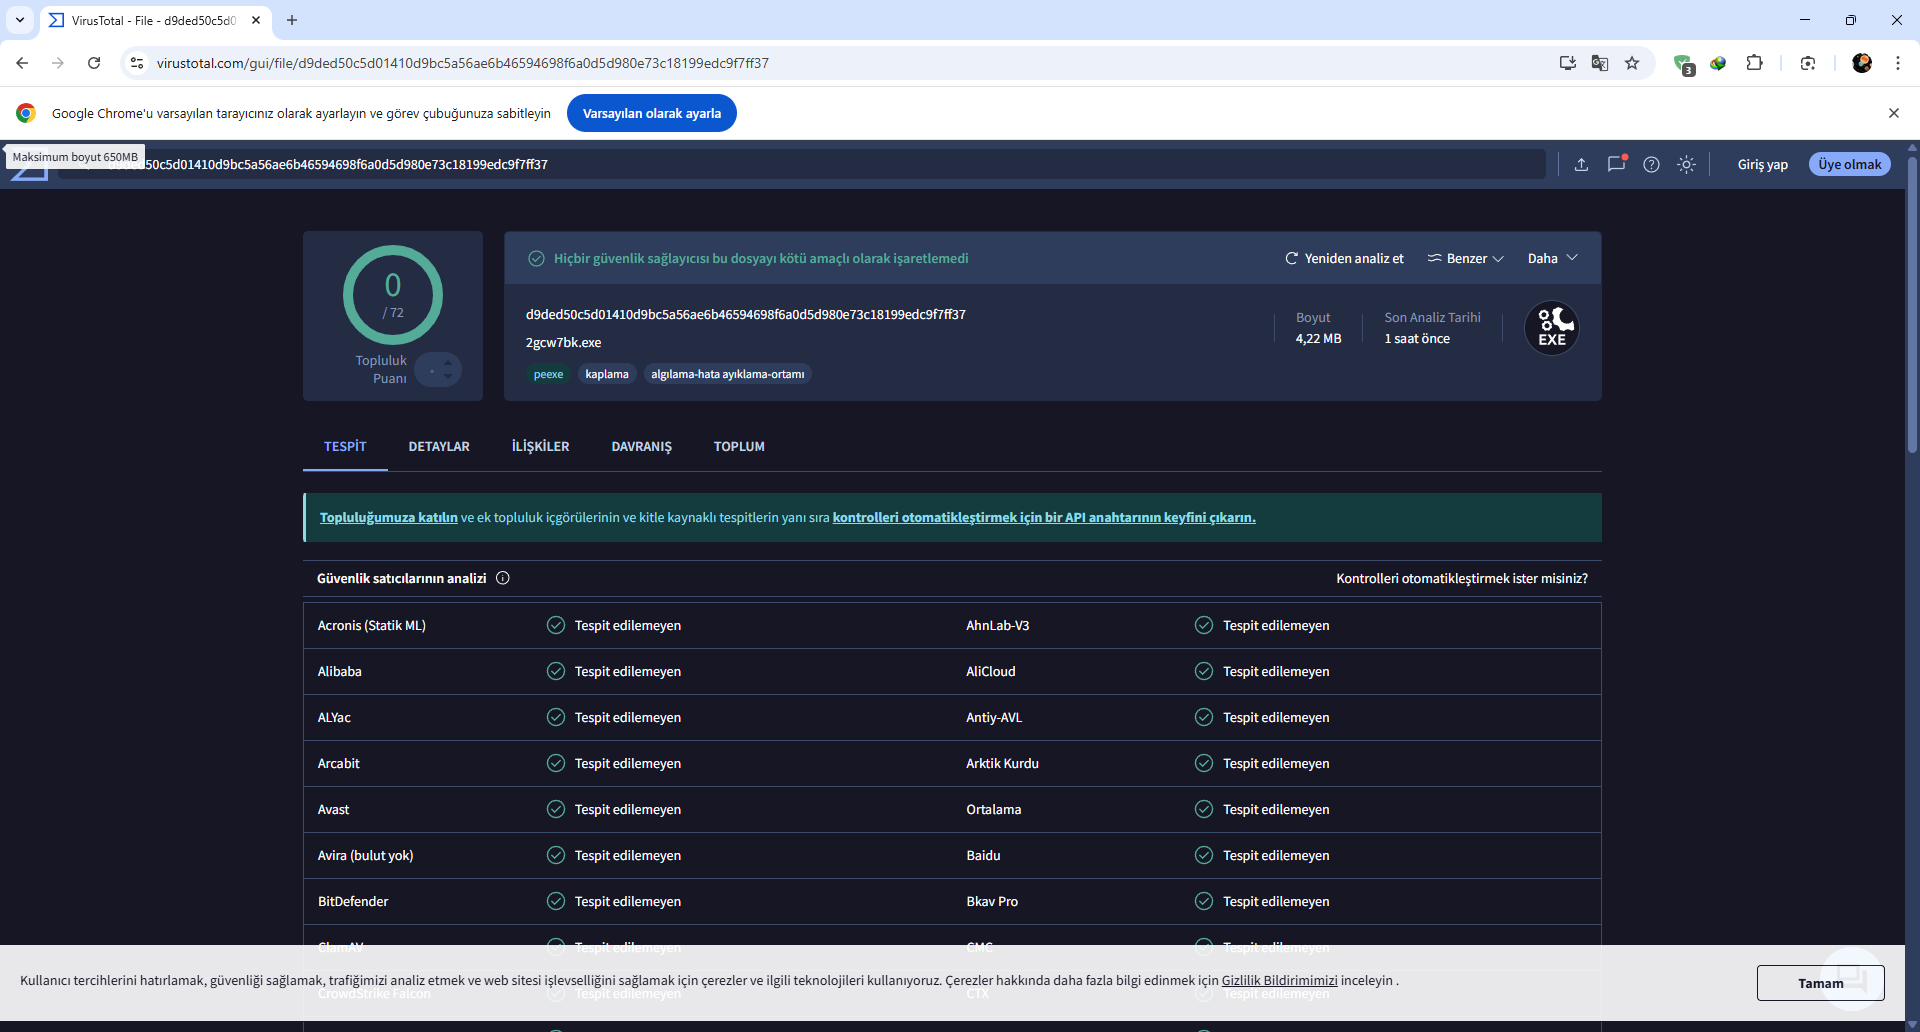Click the VirusTotal hash search field
The height and width of the screenshot is (1032, 1920).
tap(802, 164)
